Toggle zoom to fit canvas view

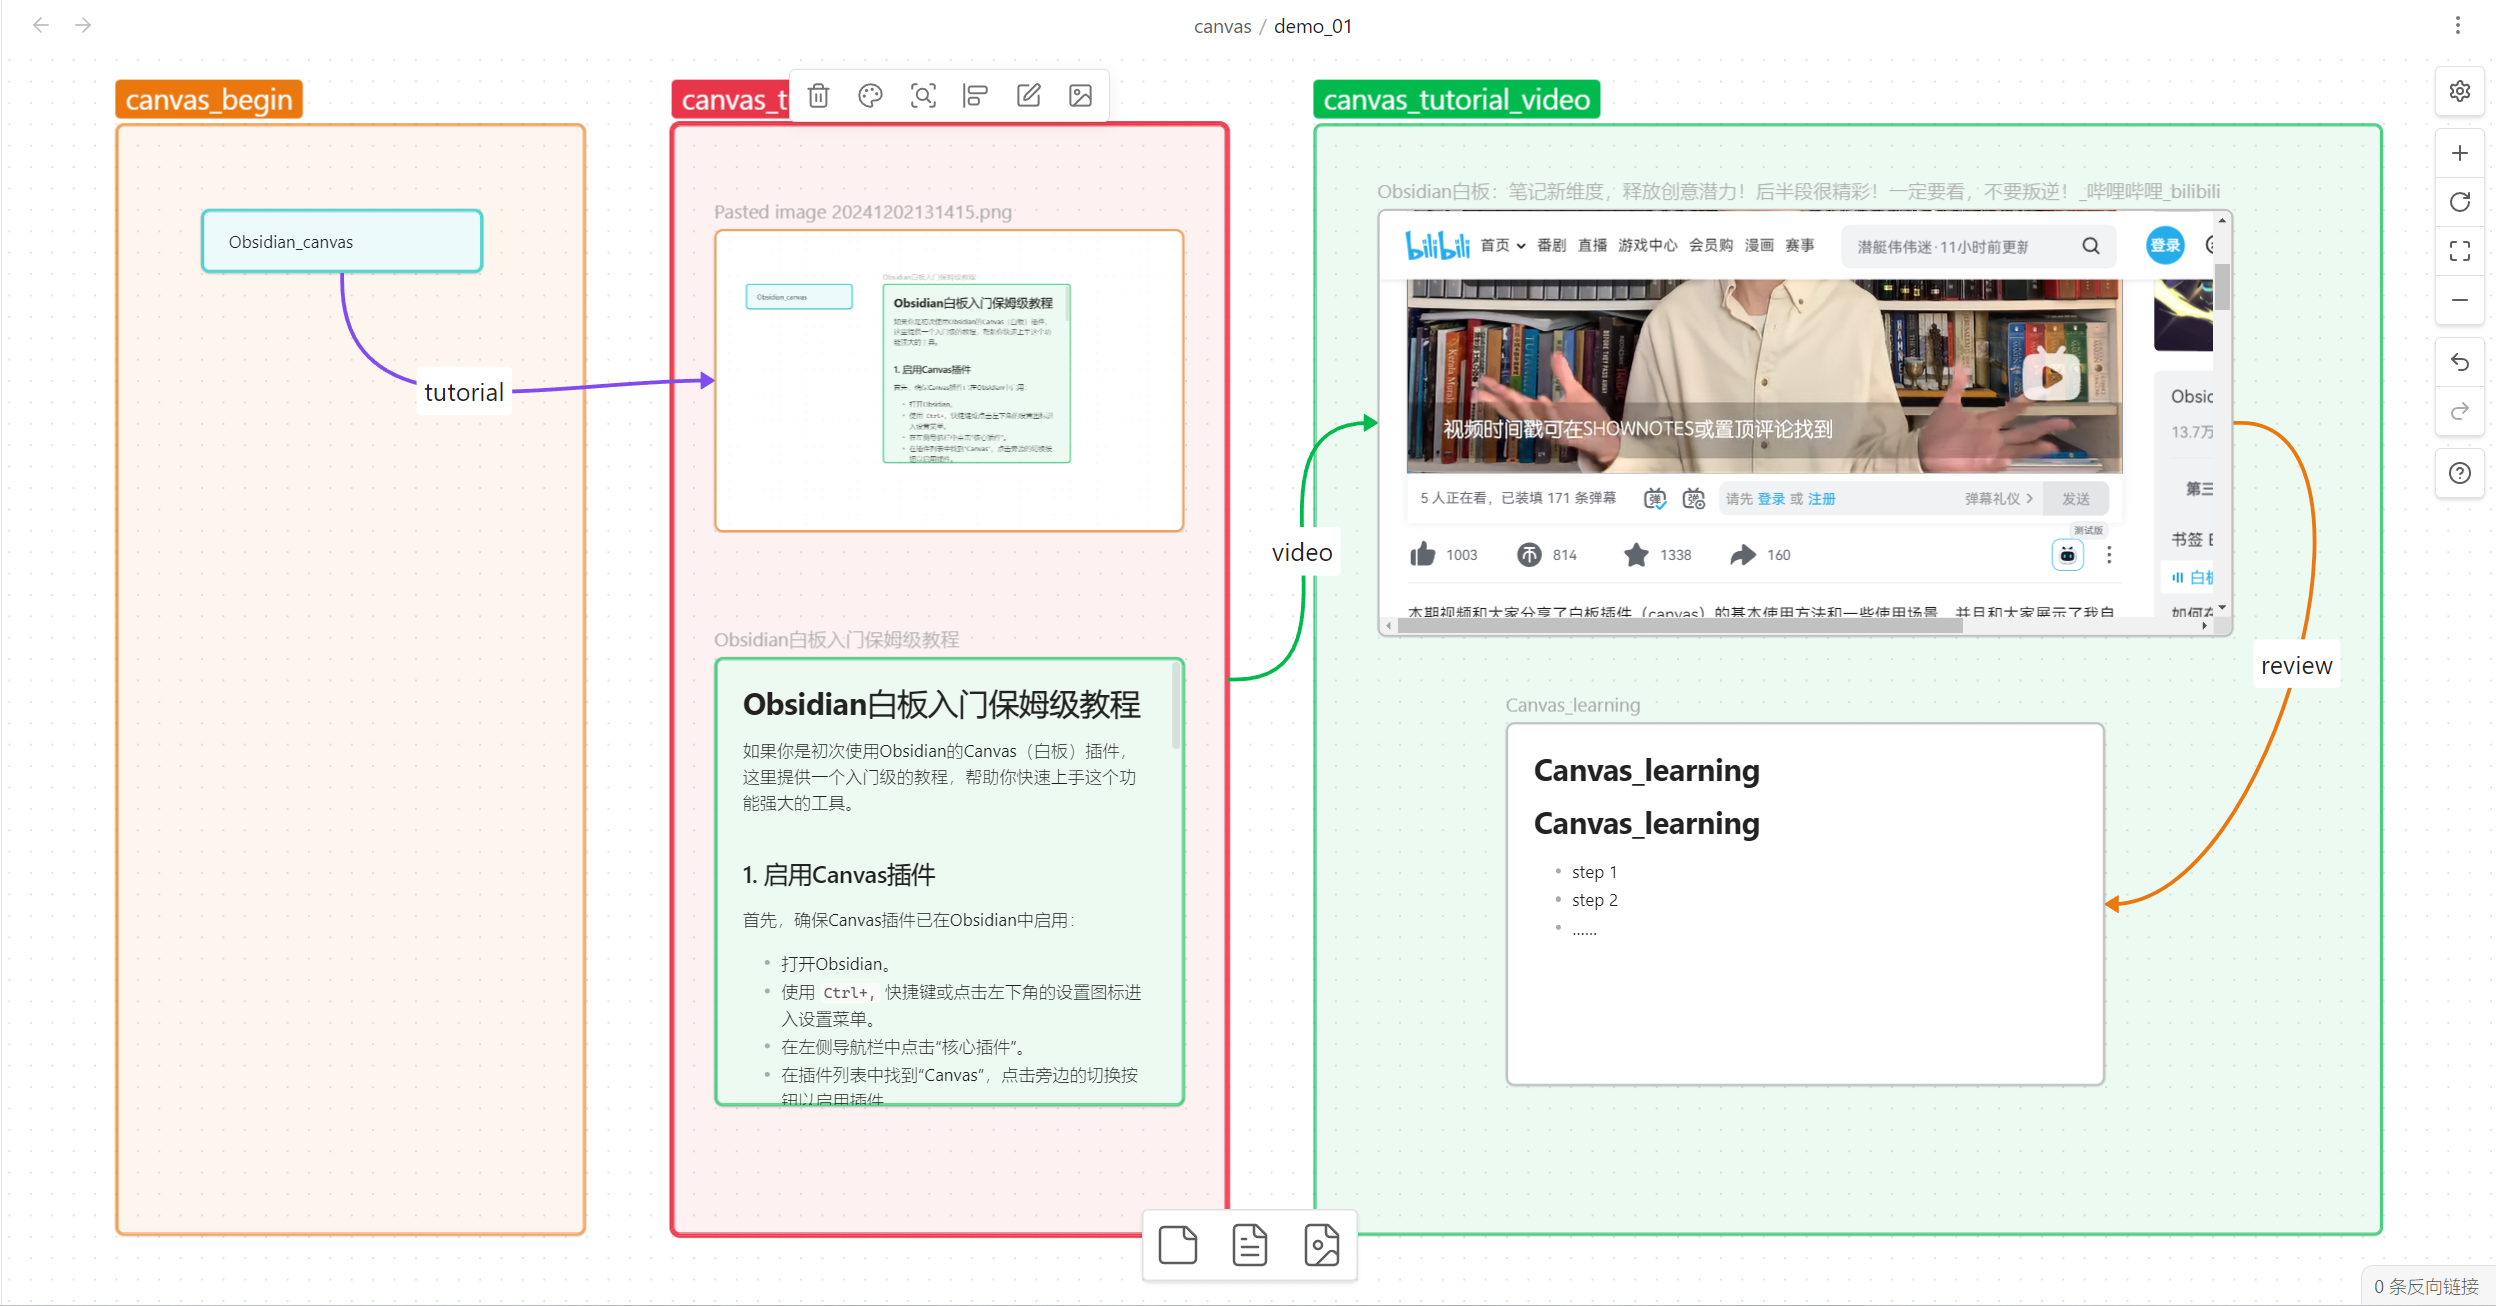[2459, 251]
